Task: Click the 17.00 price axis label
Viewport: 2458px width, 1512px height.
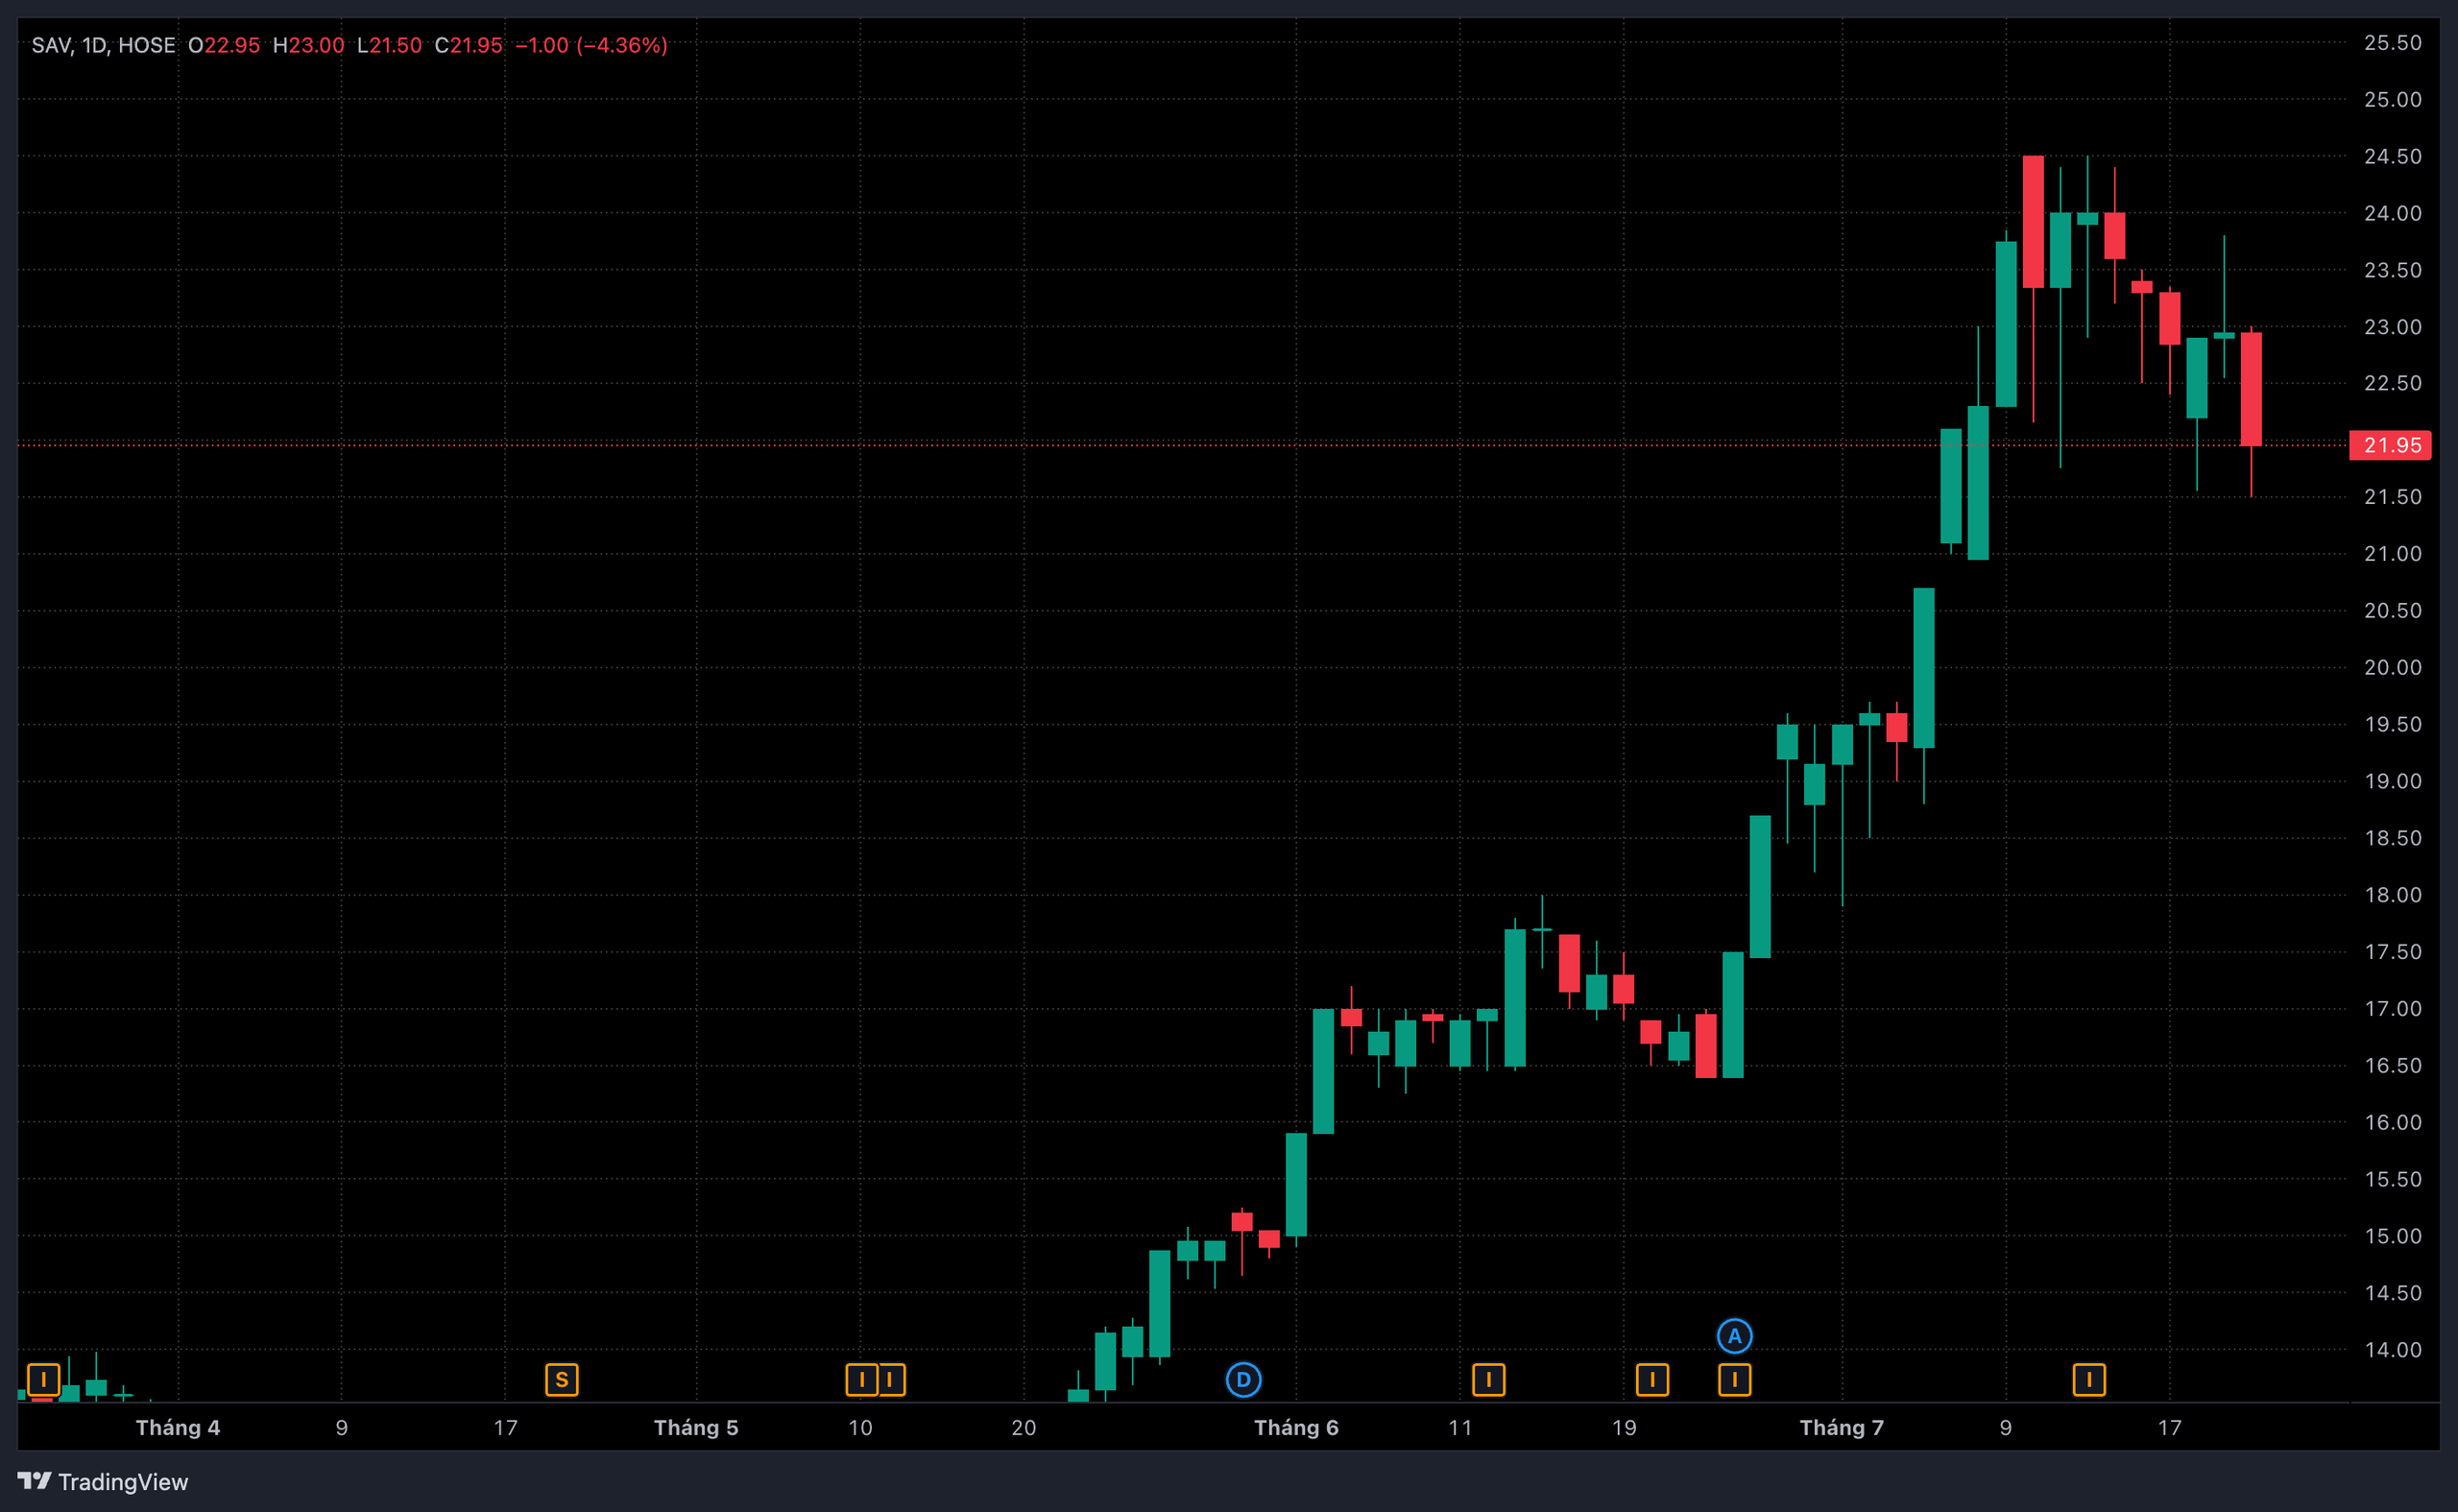Action: click(x=2392, y=1008)
